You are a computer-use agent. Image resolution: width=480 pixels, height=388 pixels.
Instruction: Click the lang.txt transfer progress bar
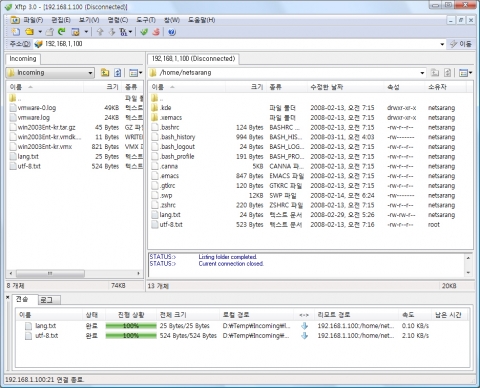131,326
